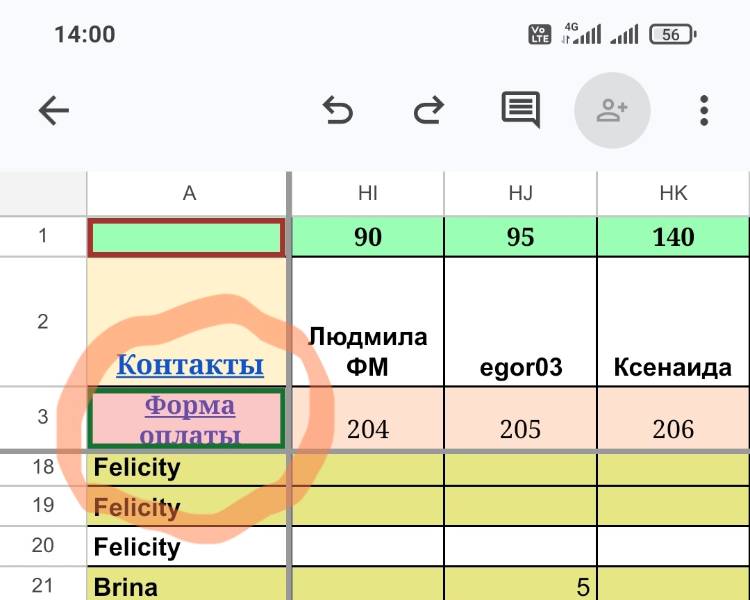The image size is (750, 600).
Task: Open the Форма оплаты link
Action: click(190, 420)
